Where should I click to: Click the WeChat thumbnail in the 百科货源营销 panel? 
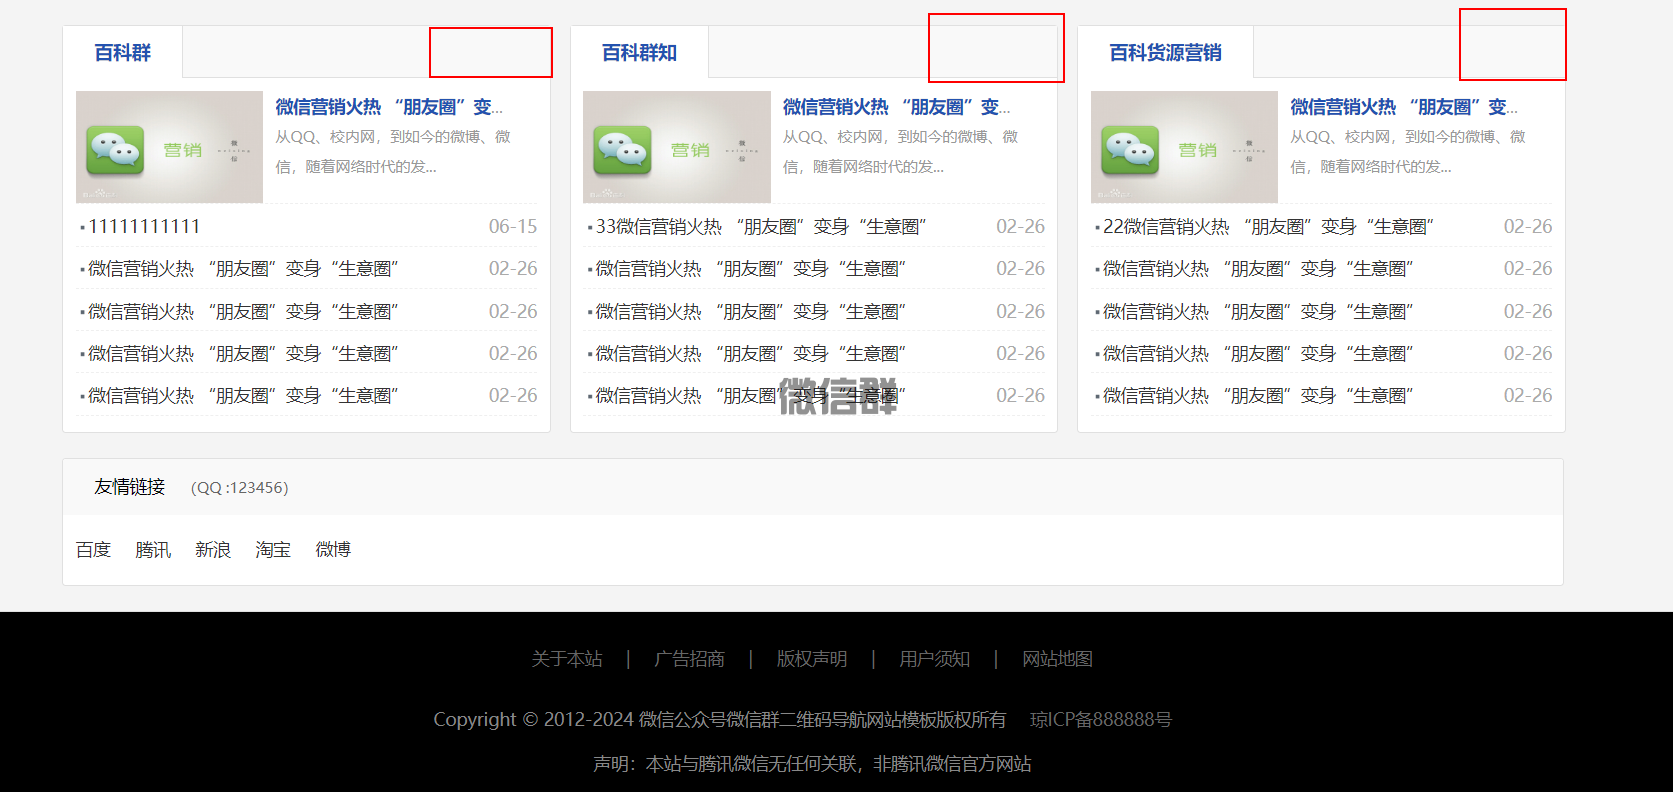1184,147
